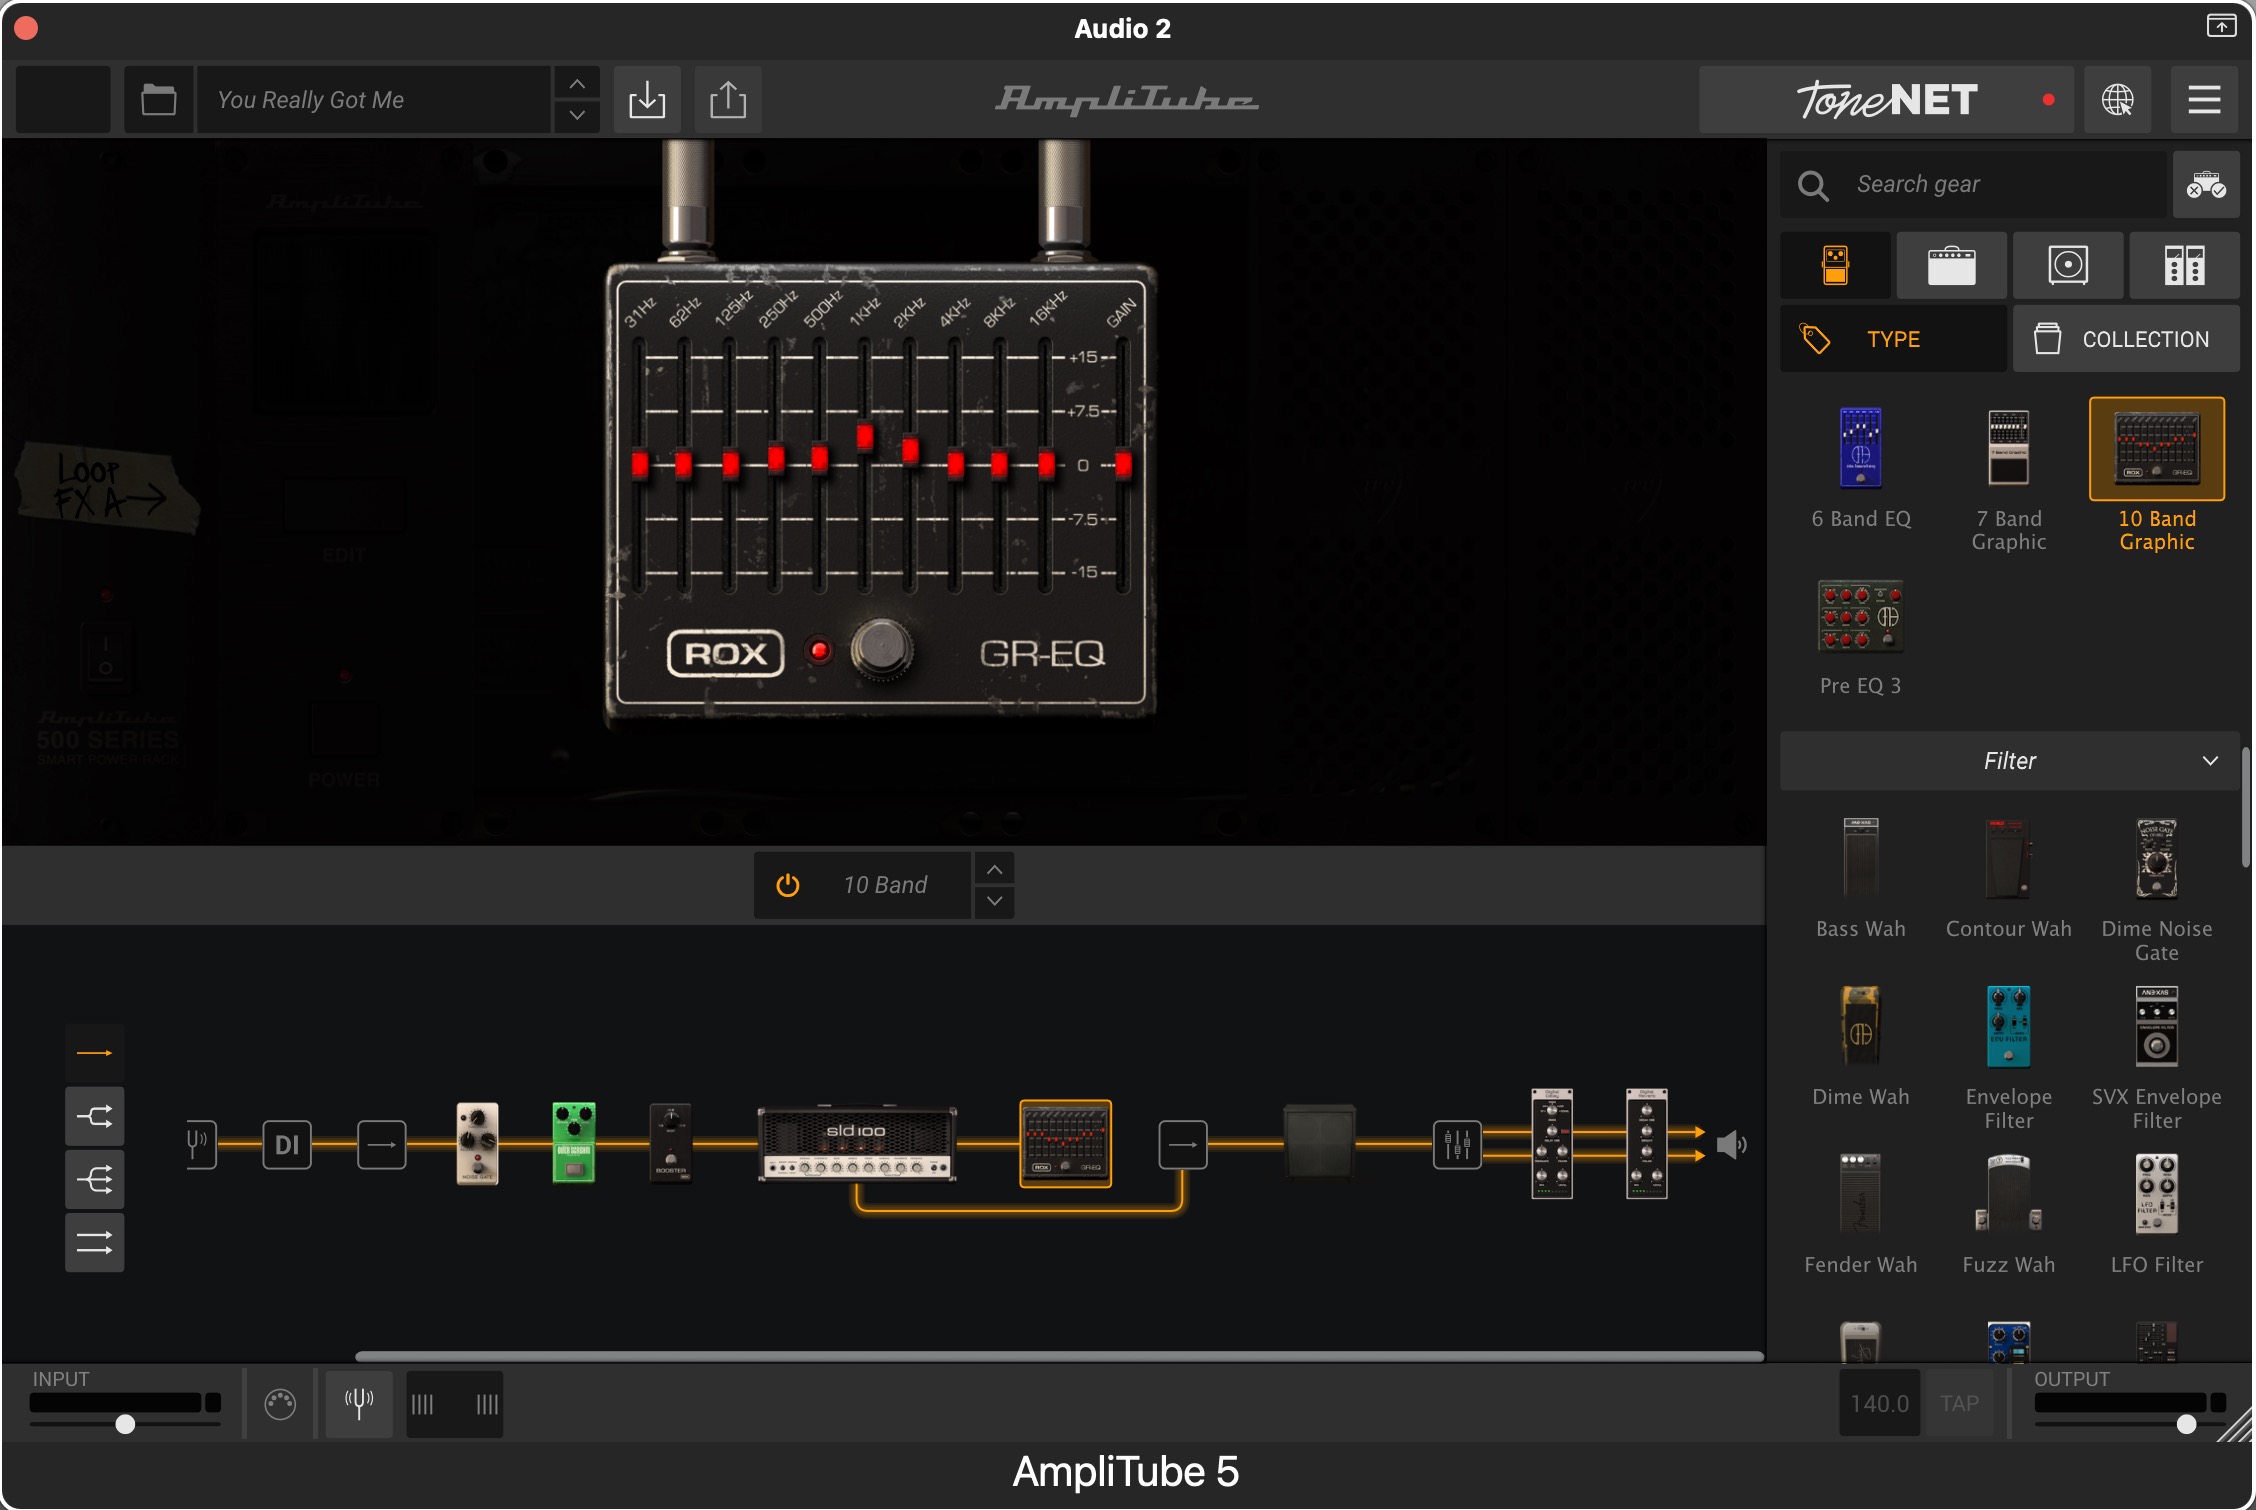
Task: Select the green overdrive pedal in chain
Action: (x=574, y=1144)
